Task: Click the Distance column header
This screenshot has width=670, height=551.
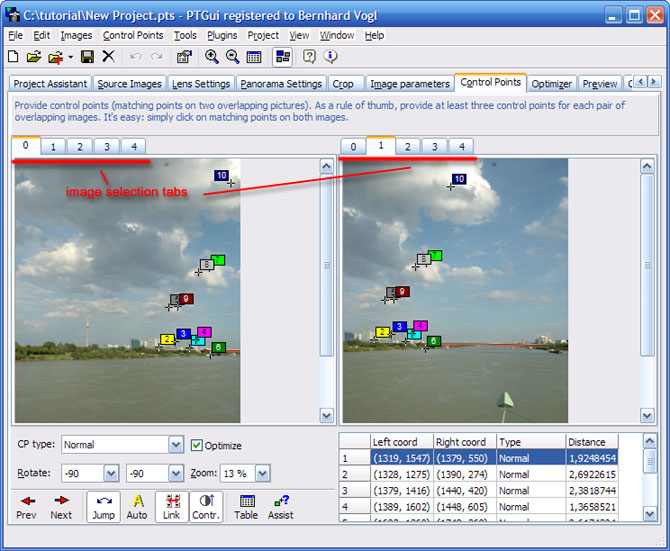Action: pos(590,441)
